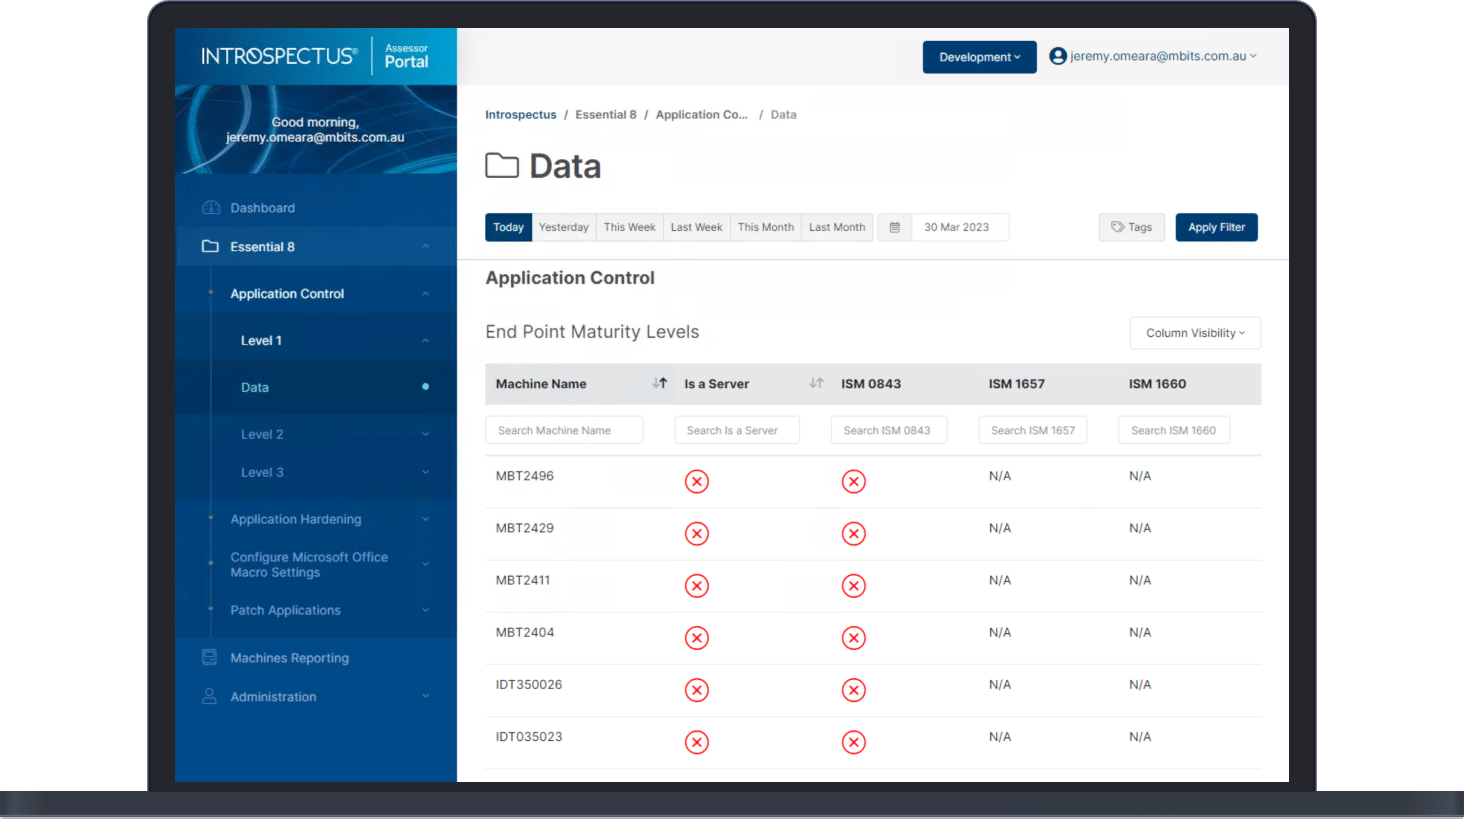Open the Development environment dropdown

[x=979, y=57]
